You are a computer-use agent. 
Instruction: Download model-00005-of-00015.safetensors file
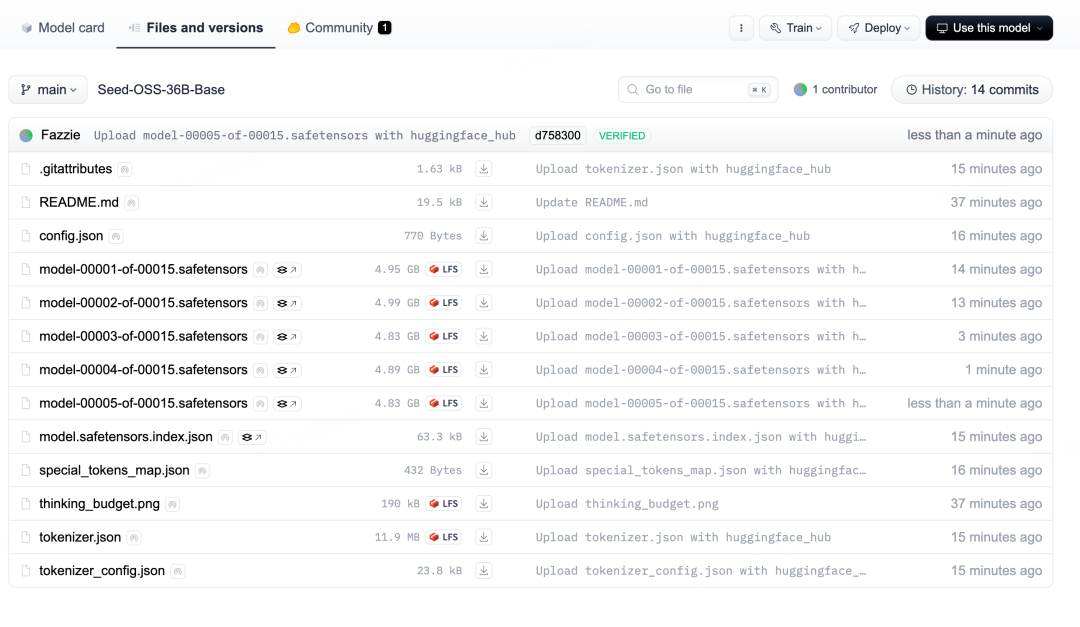484,403
